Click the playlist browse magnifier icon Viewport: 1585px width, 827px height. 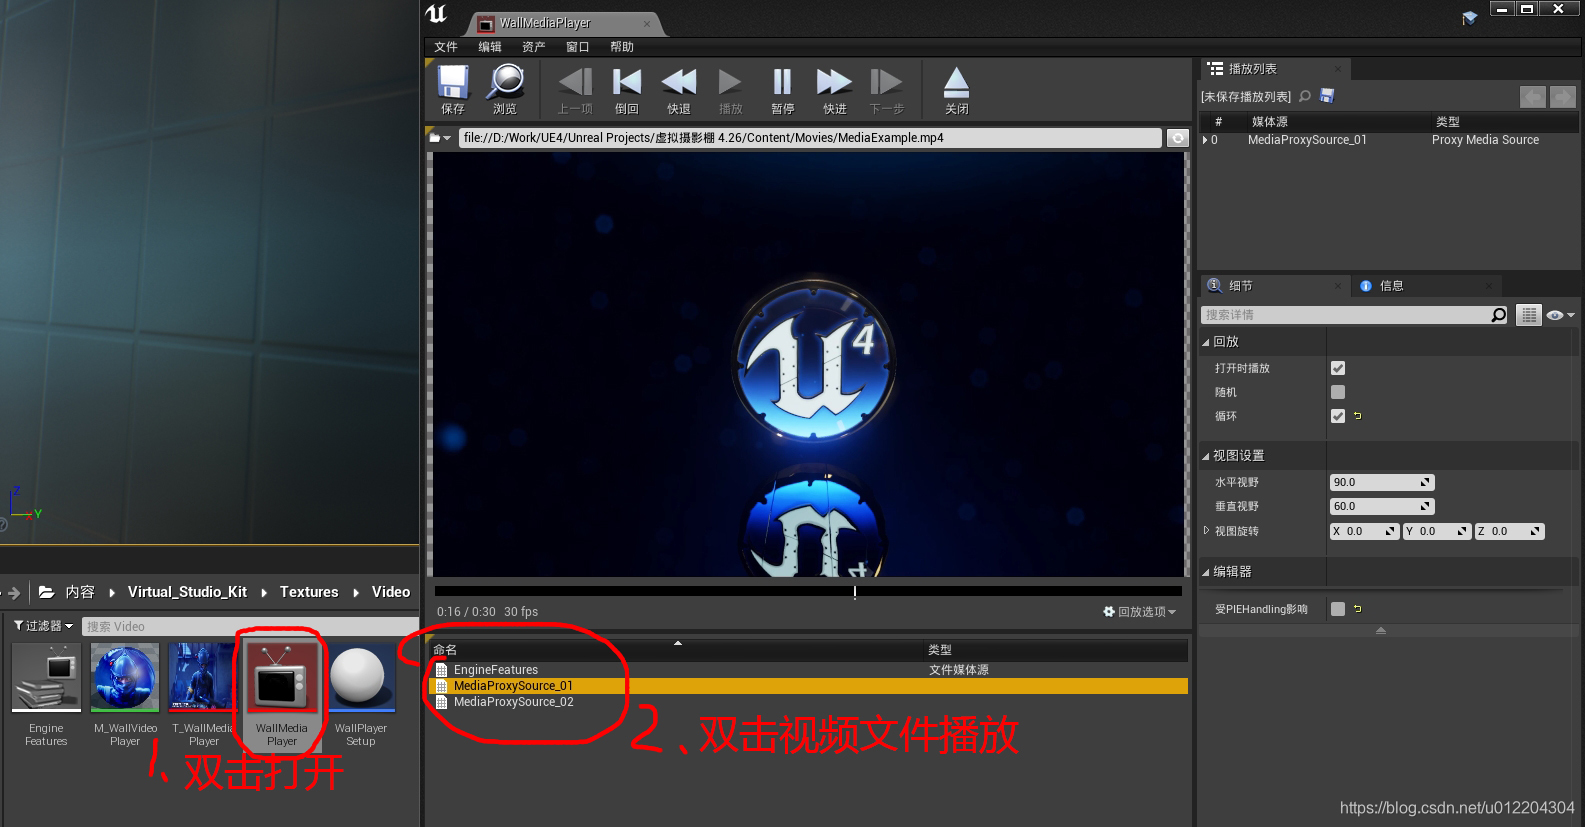[x=1305, y=96]
